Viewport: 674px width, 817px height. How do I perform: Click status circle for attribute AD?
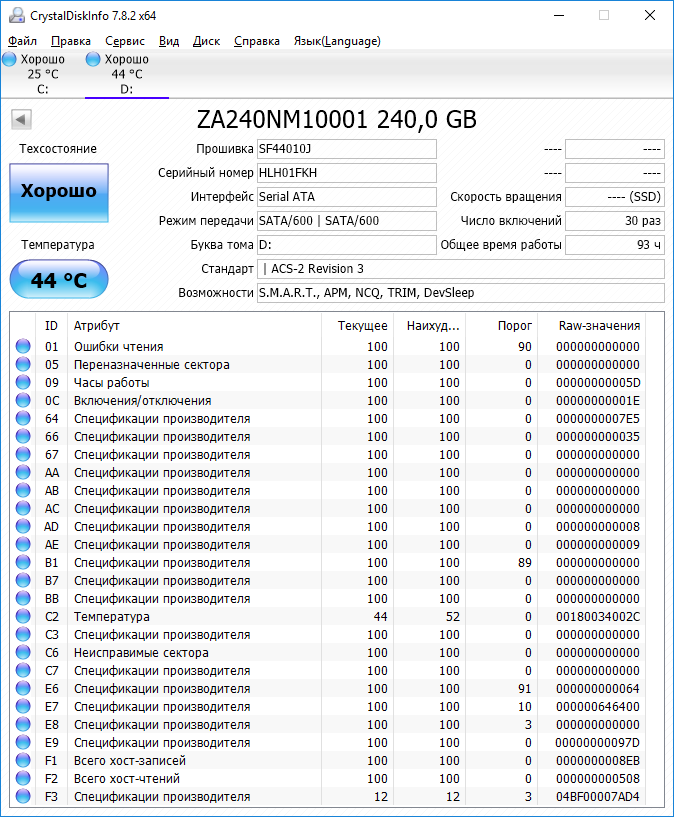[23, 526]
